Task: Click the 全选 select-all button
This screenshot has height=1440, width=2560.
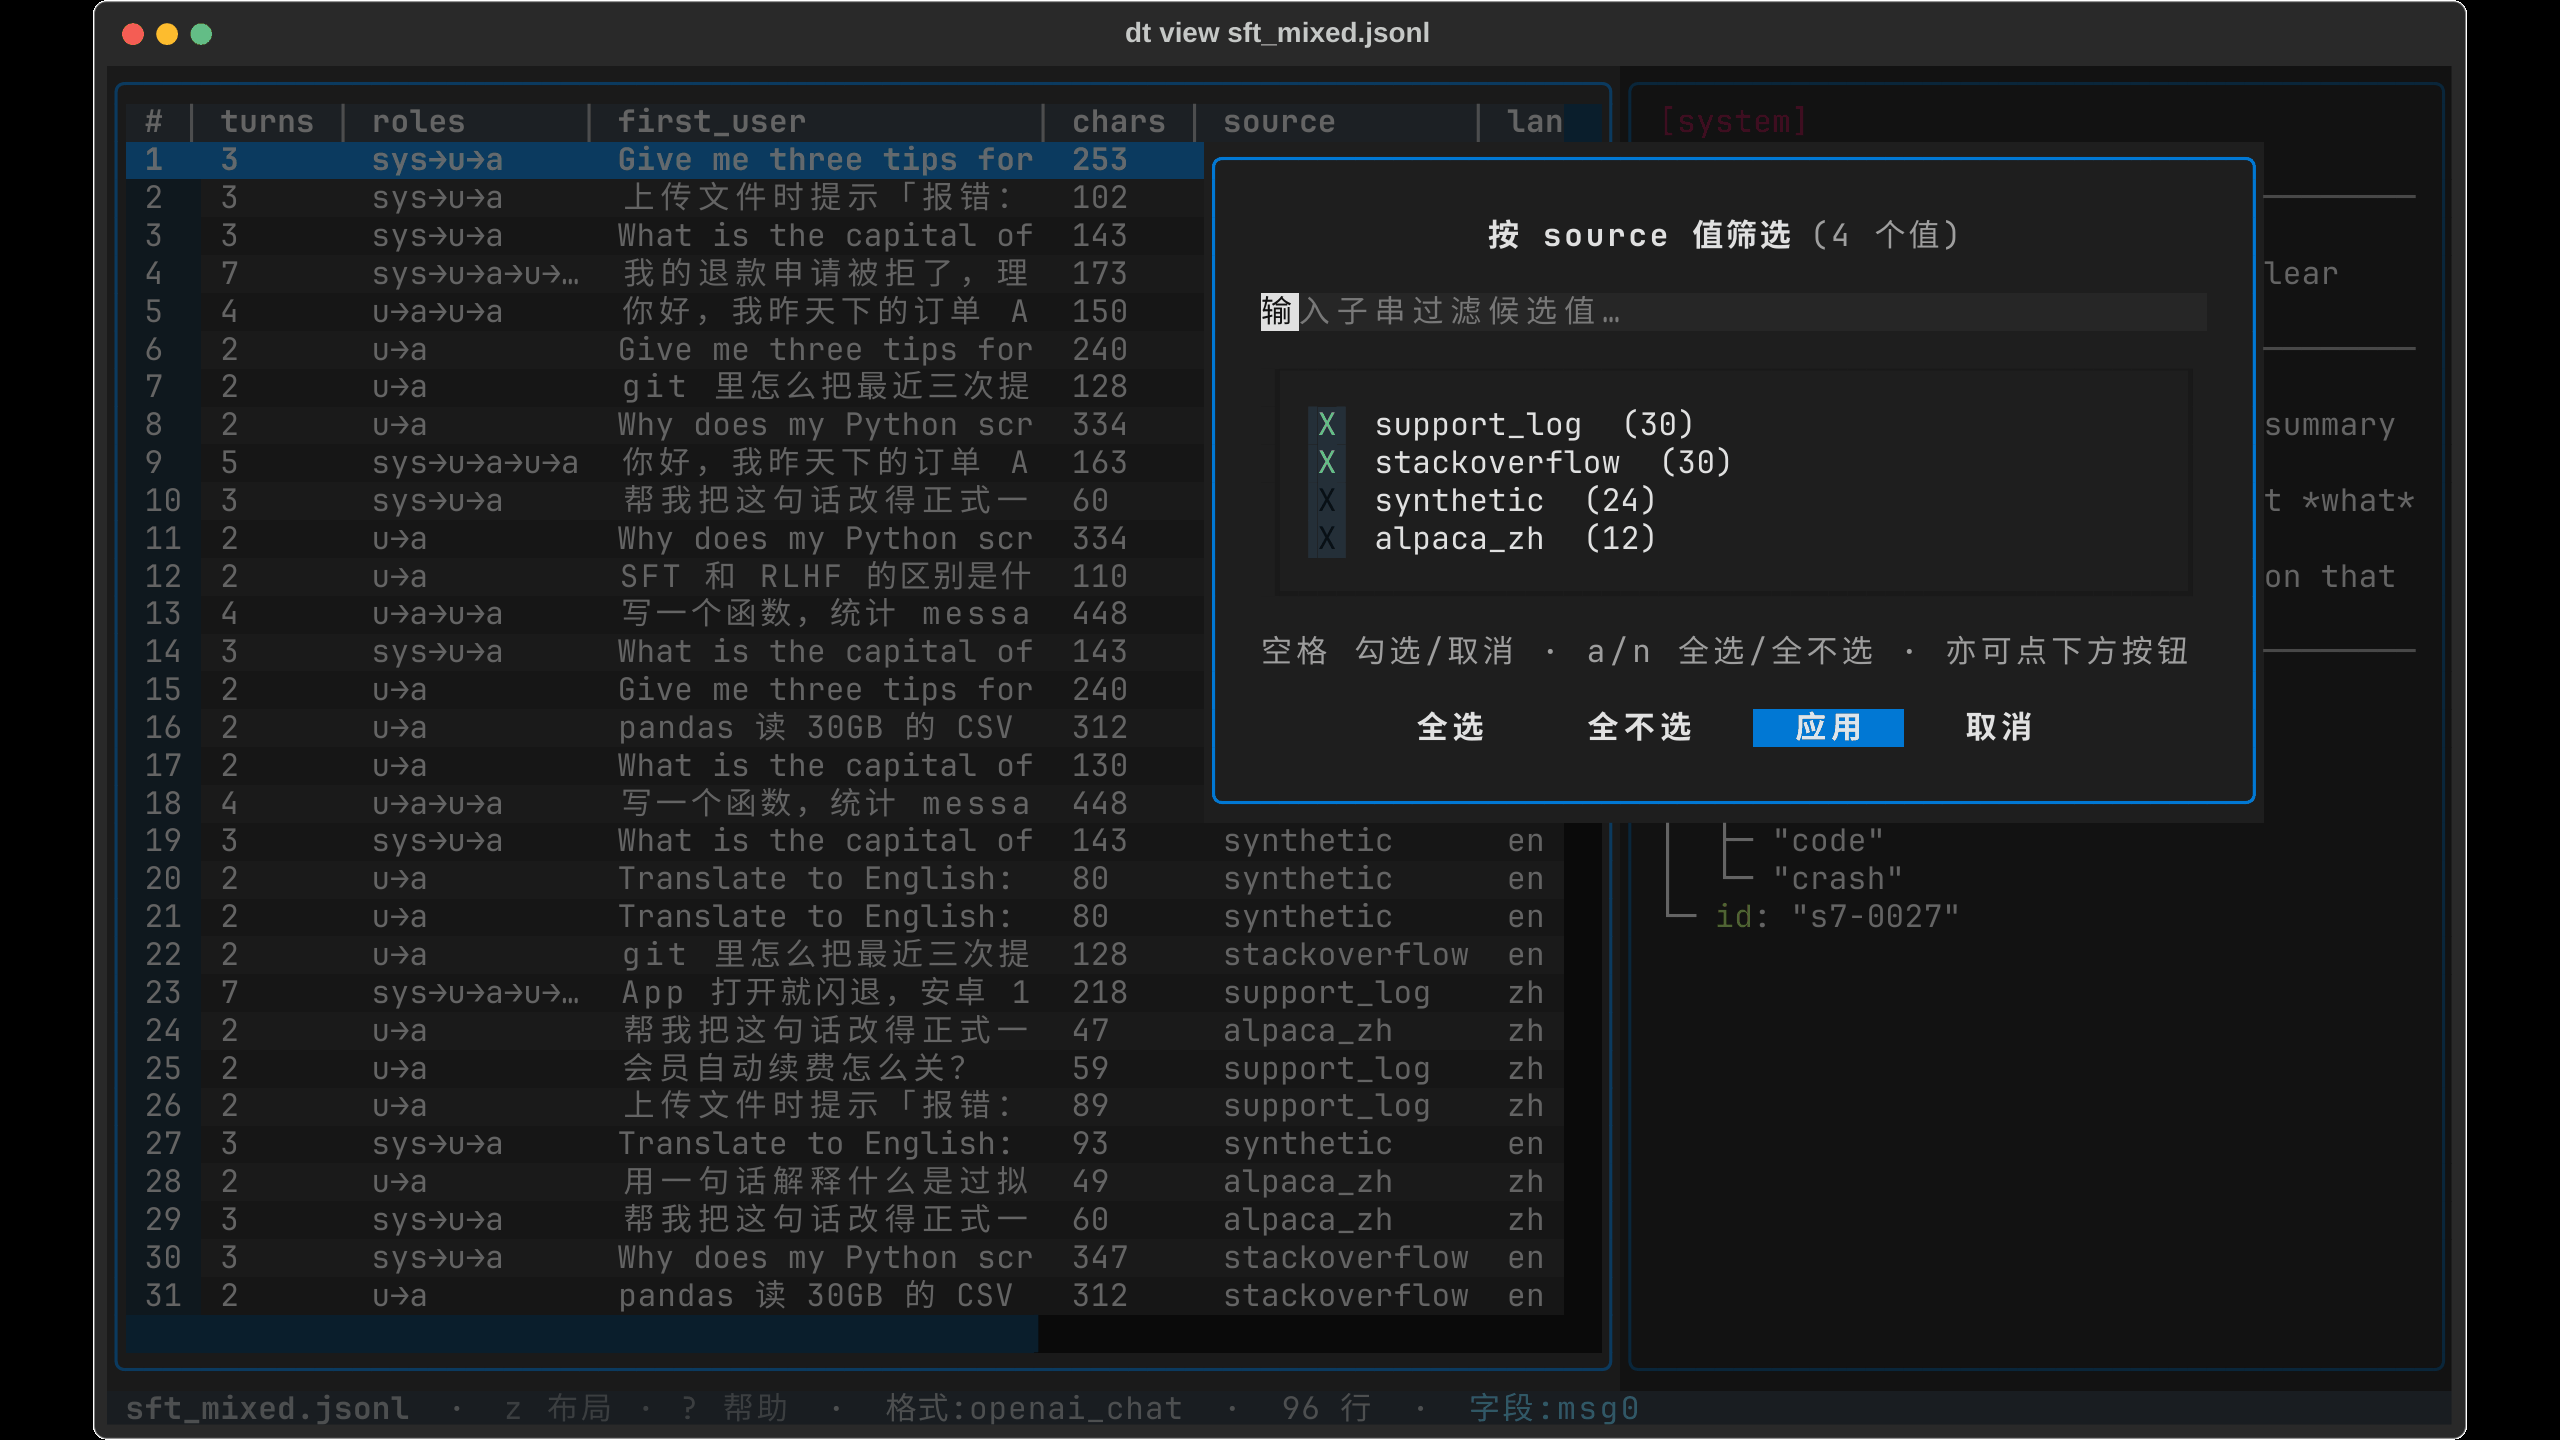Action: tap(1450, 727)
